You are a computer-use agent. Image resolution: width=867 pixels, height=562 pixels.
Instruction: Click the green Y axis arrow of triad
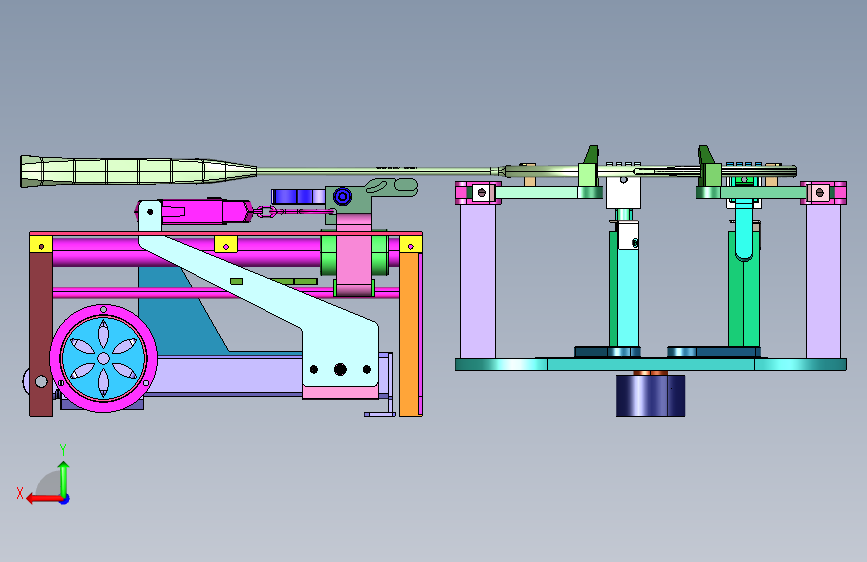(64, 479)
